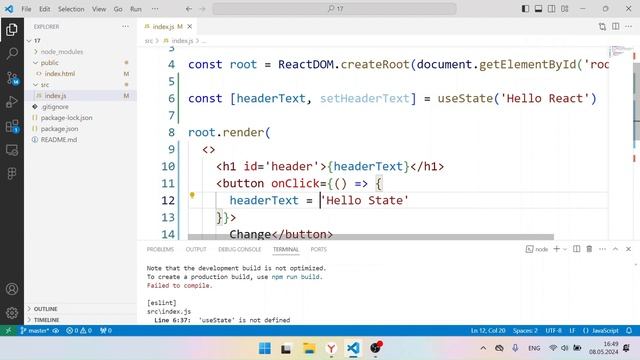Open editor More Actions ellipsis
This screenshot has height=360, width=640.
(x=629, y=27)
